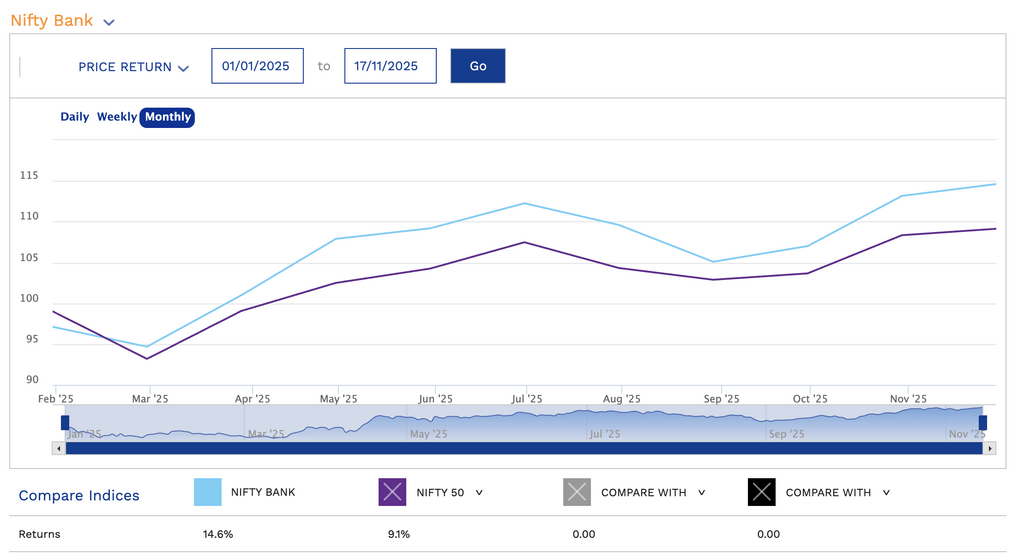
Task: Expand the PRICE RETURN dropdown
Action: tap(134, 67)
